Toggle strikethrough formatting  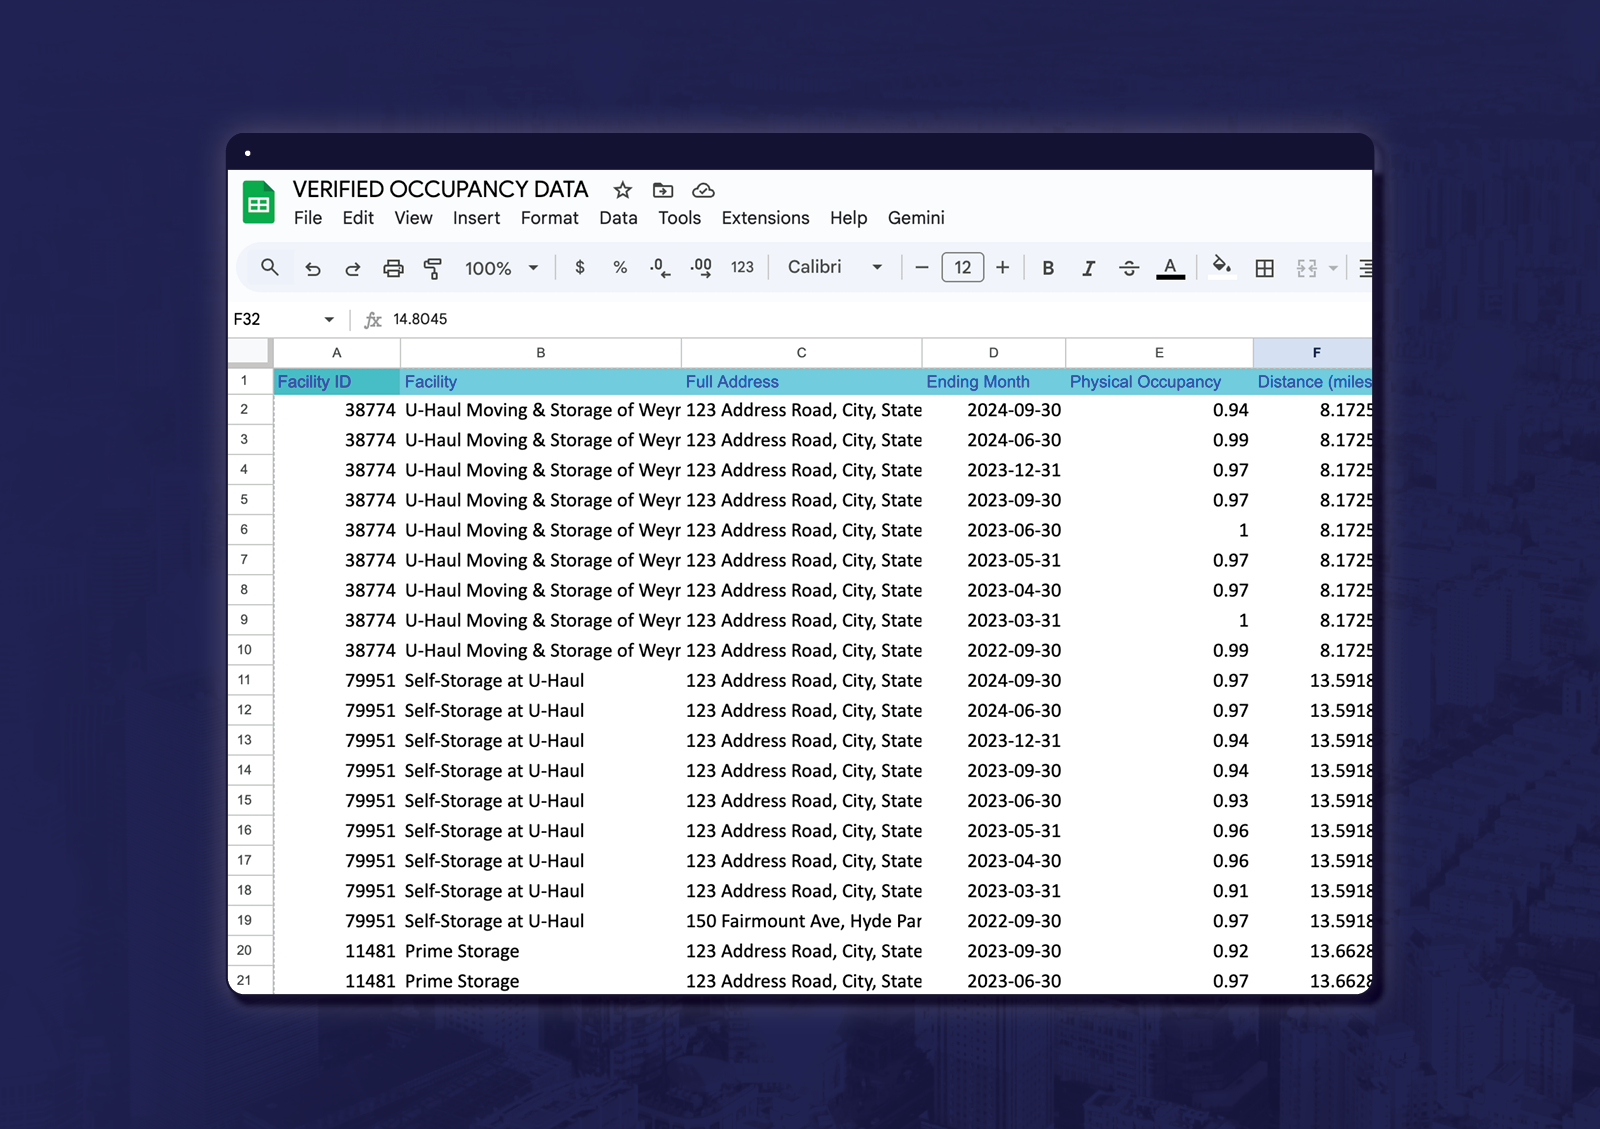1129,268
